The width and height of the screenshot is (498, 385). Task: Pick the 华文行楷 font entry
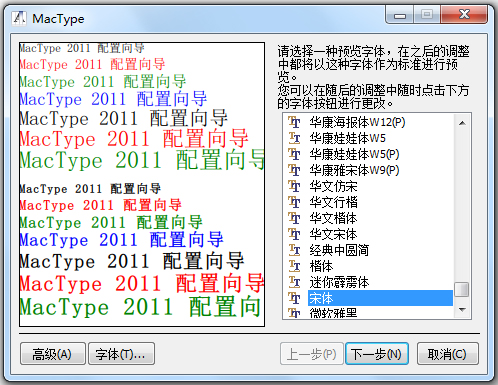point(333,202)
